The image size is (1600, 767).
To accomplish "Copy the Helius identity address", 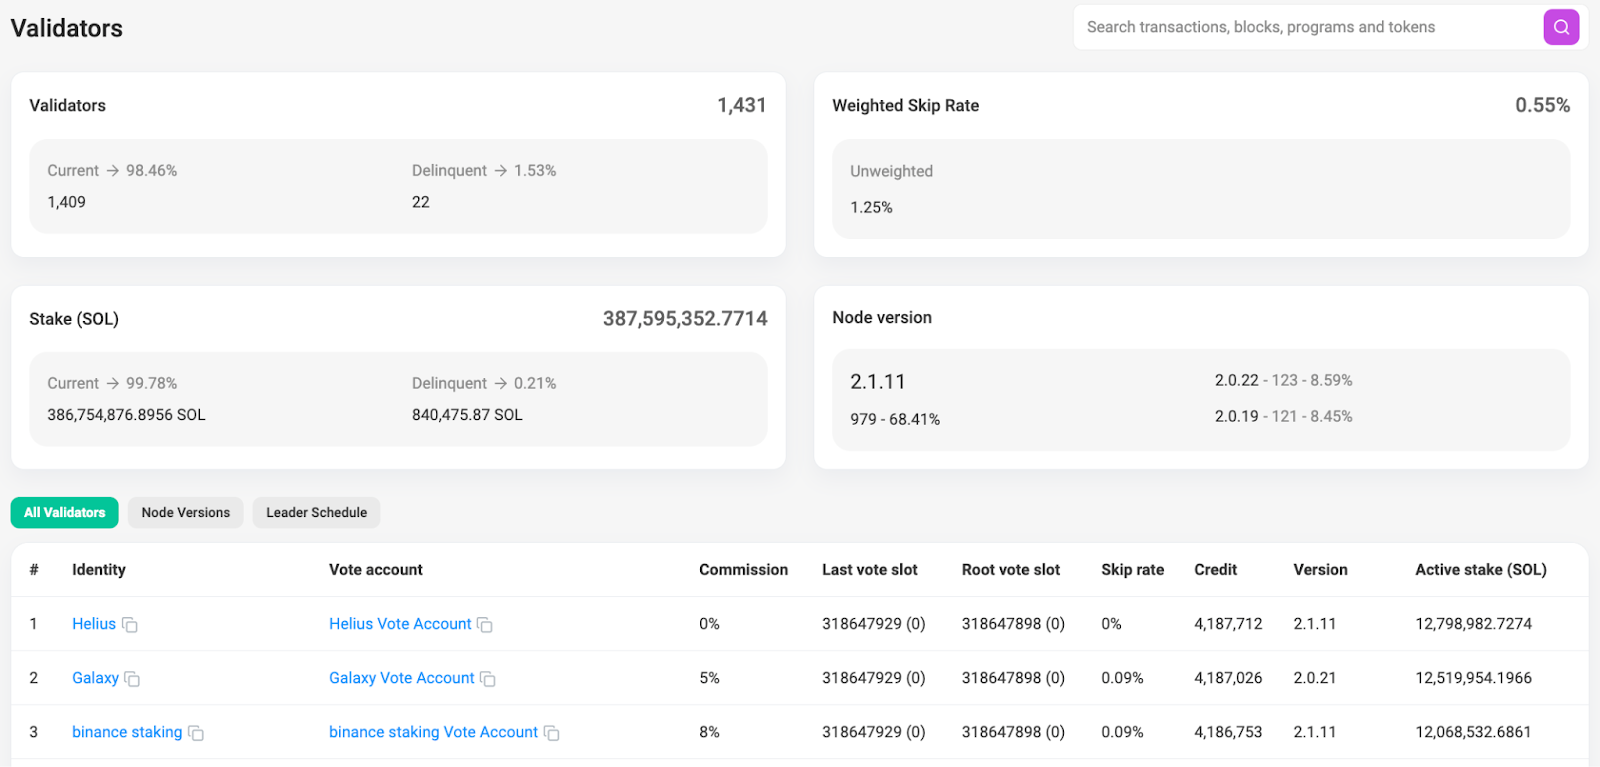I will click(x=130, y=625).
